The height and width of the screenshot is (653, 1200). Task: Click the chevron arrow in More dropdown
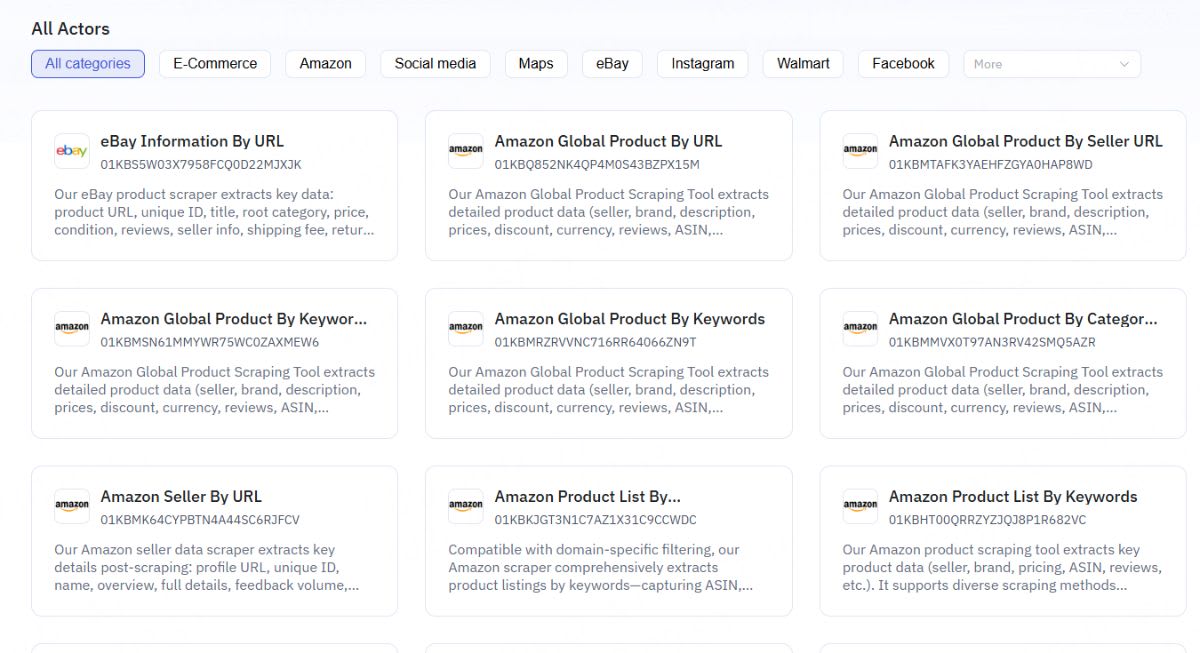tap(1124, 64)
